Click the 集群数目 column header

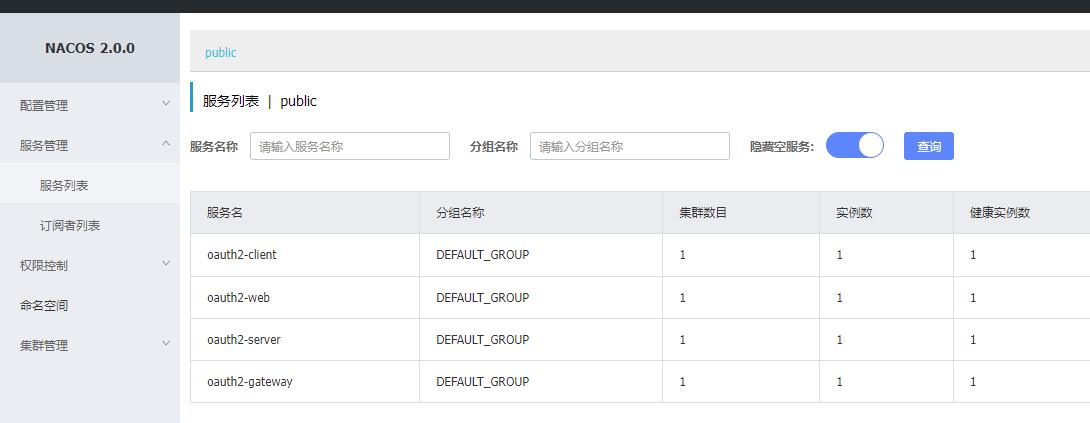[703, 213]
